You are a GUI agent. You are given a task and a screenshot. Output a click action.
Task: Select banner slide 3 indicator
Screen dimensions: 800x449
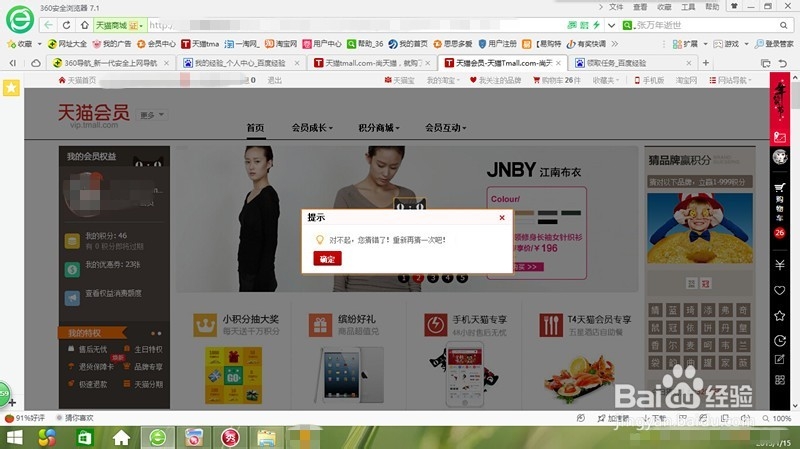(433, 278)
